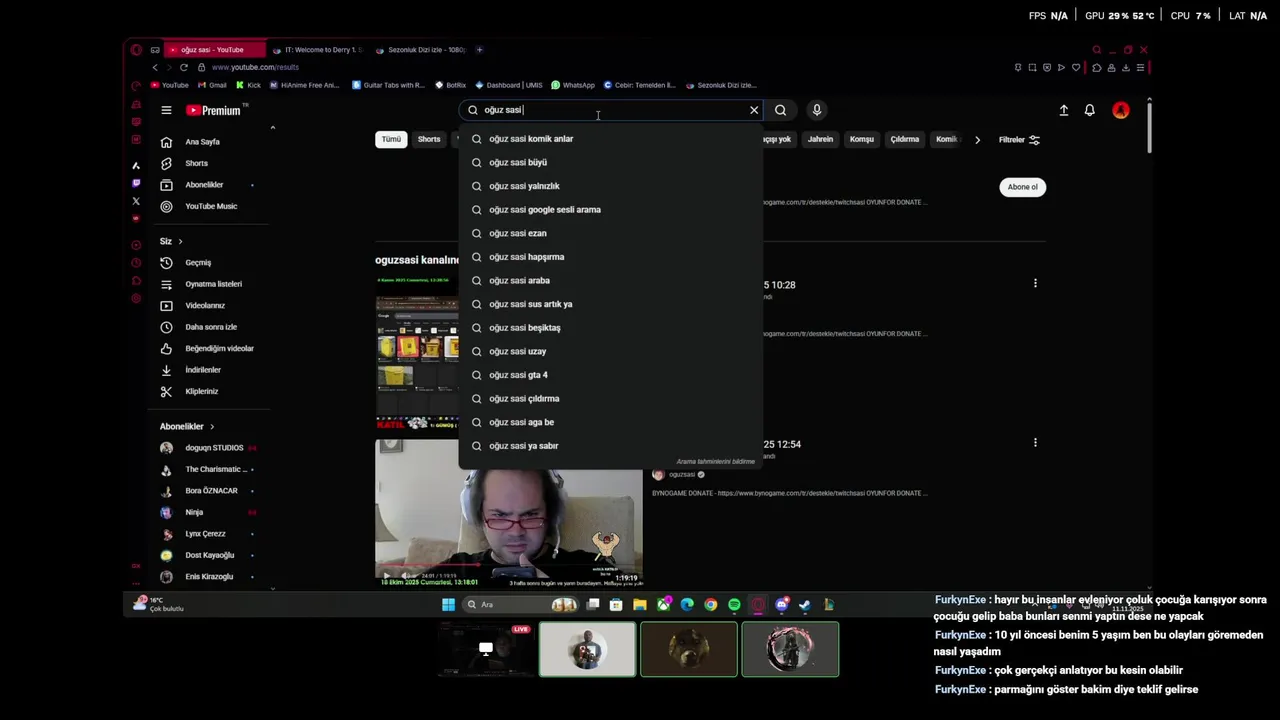Click the 'Abone ol' subscribe button
The height and width of the screenshot is (720, 1280).
(x=1022, y=187)
